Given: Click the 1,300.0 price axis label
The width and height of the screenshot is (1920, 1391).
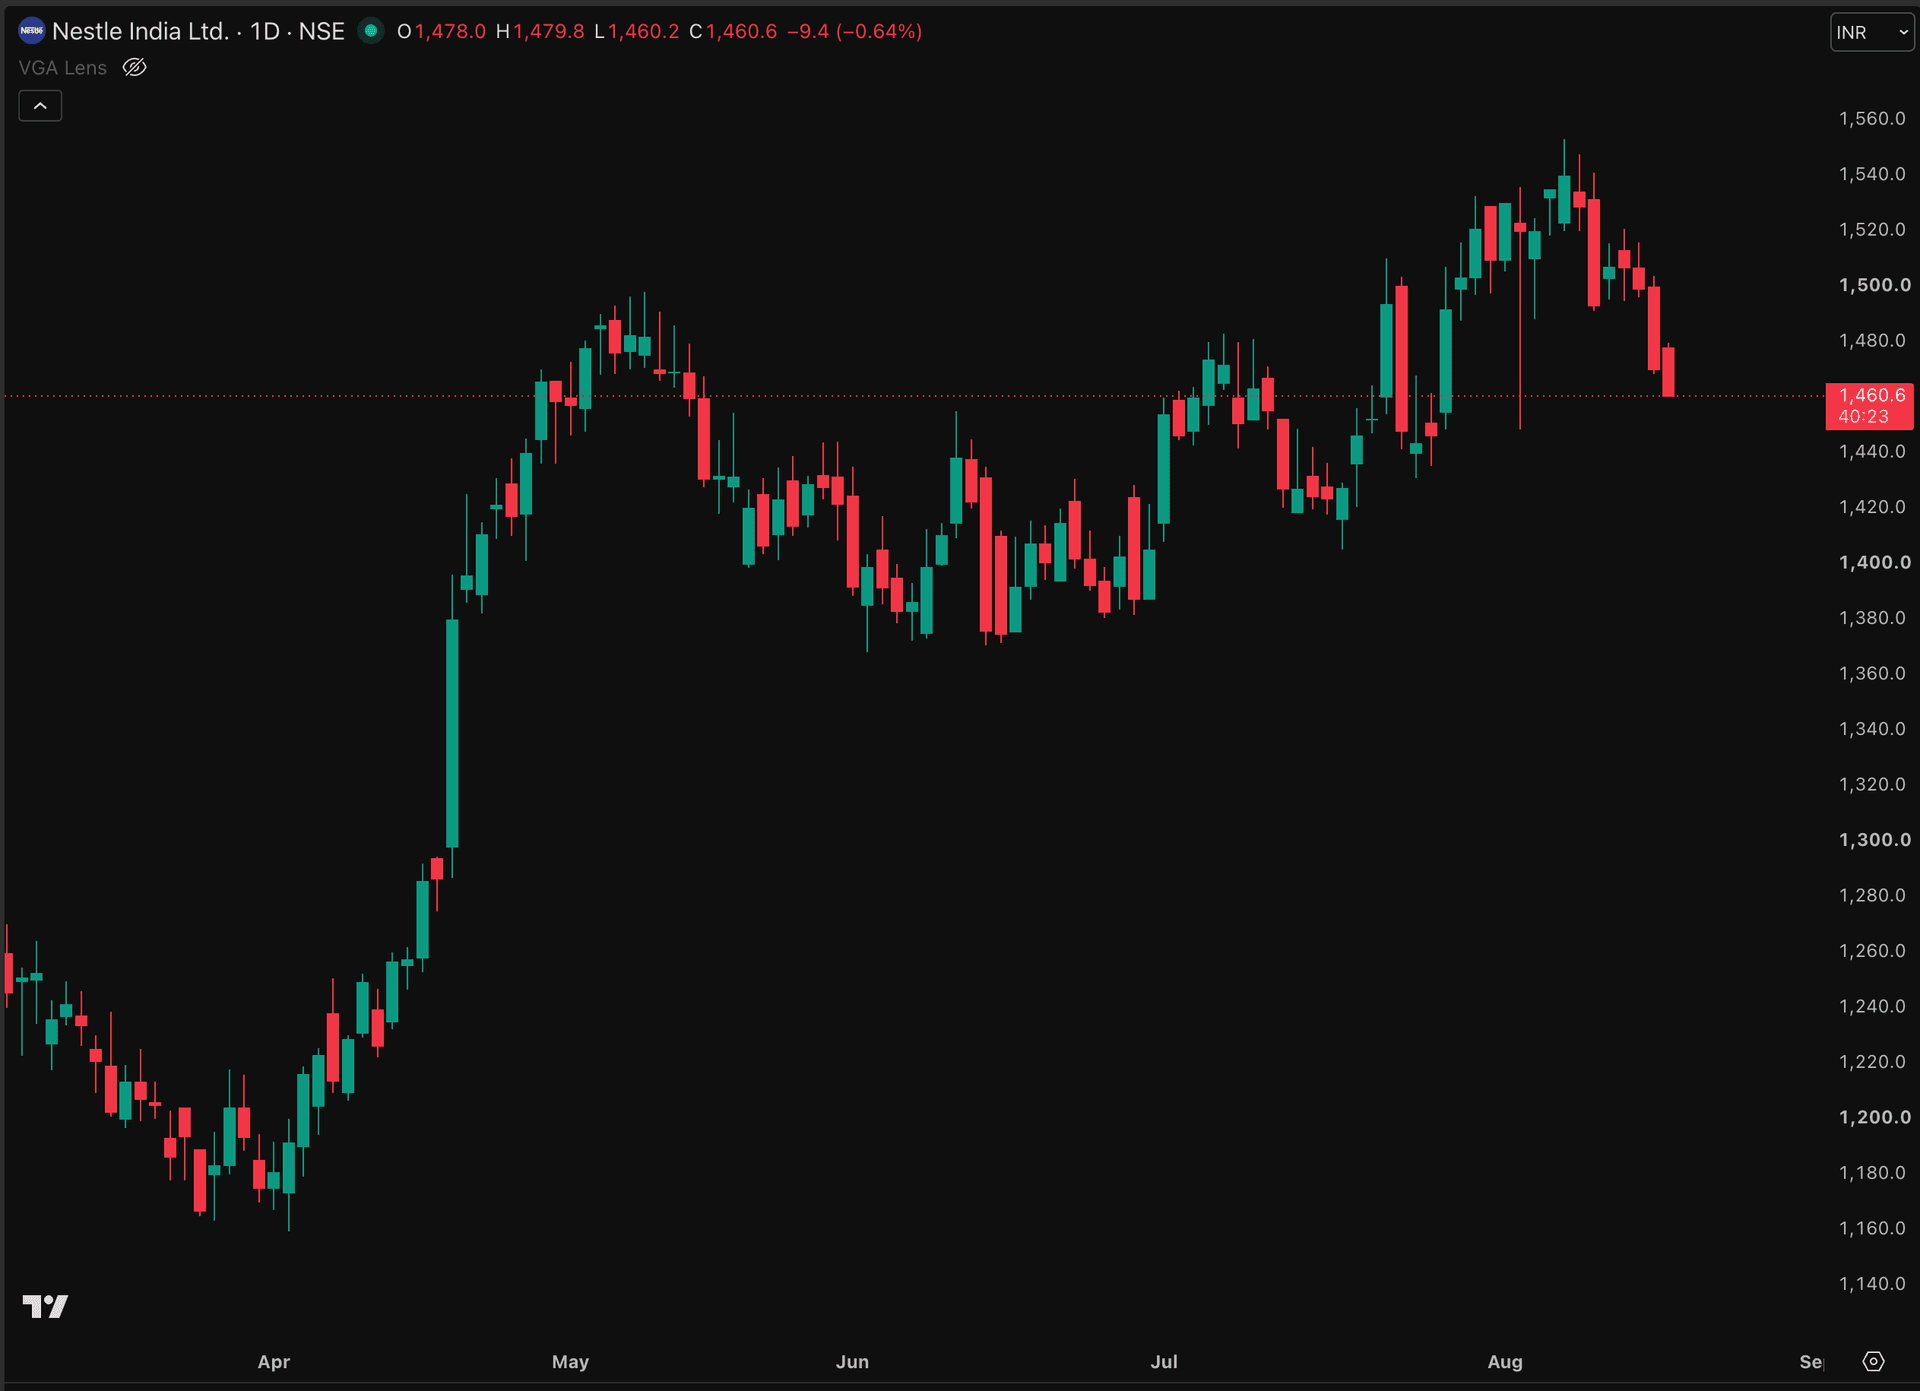Looking at the screenshot, I should tap(1874, 840).
